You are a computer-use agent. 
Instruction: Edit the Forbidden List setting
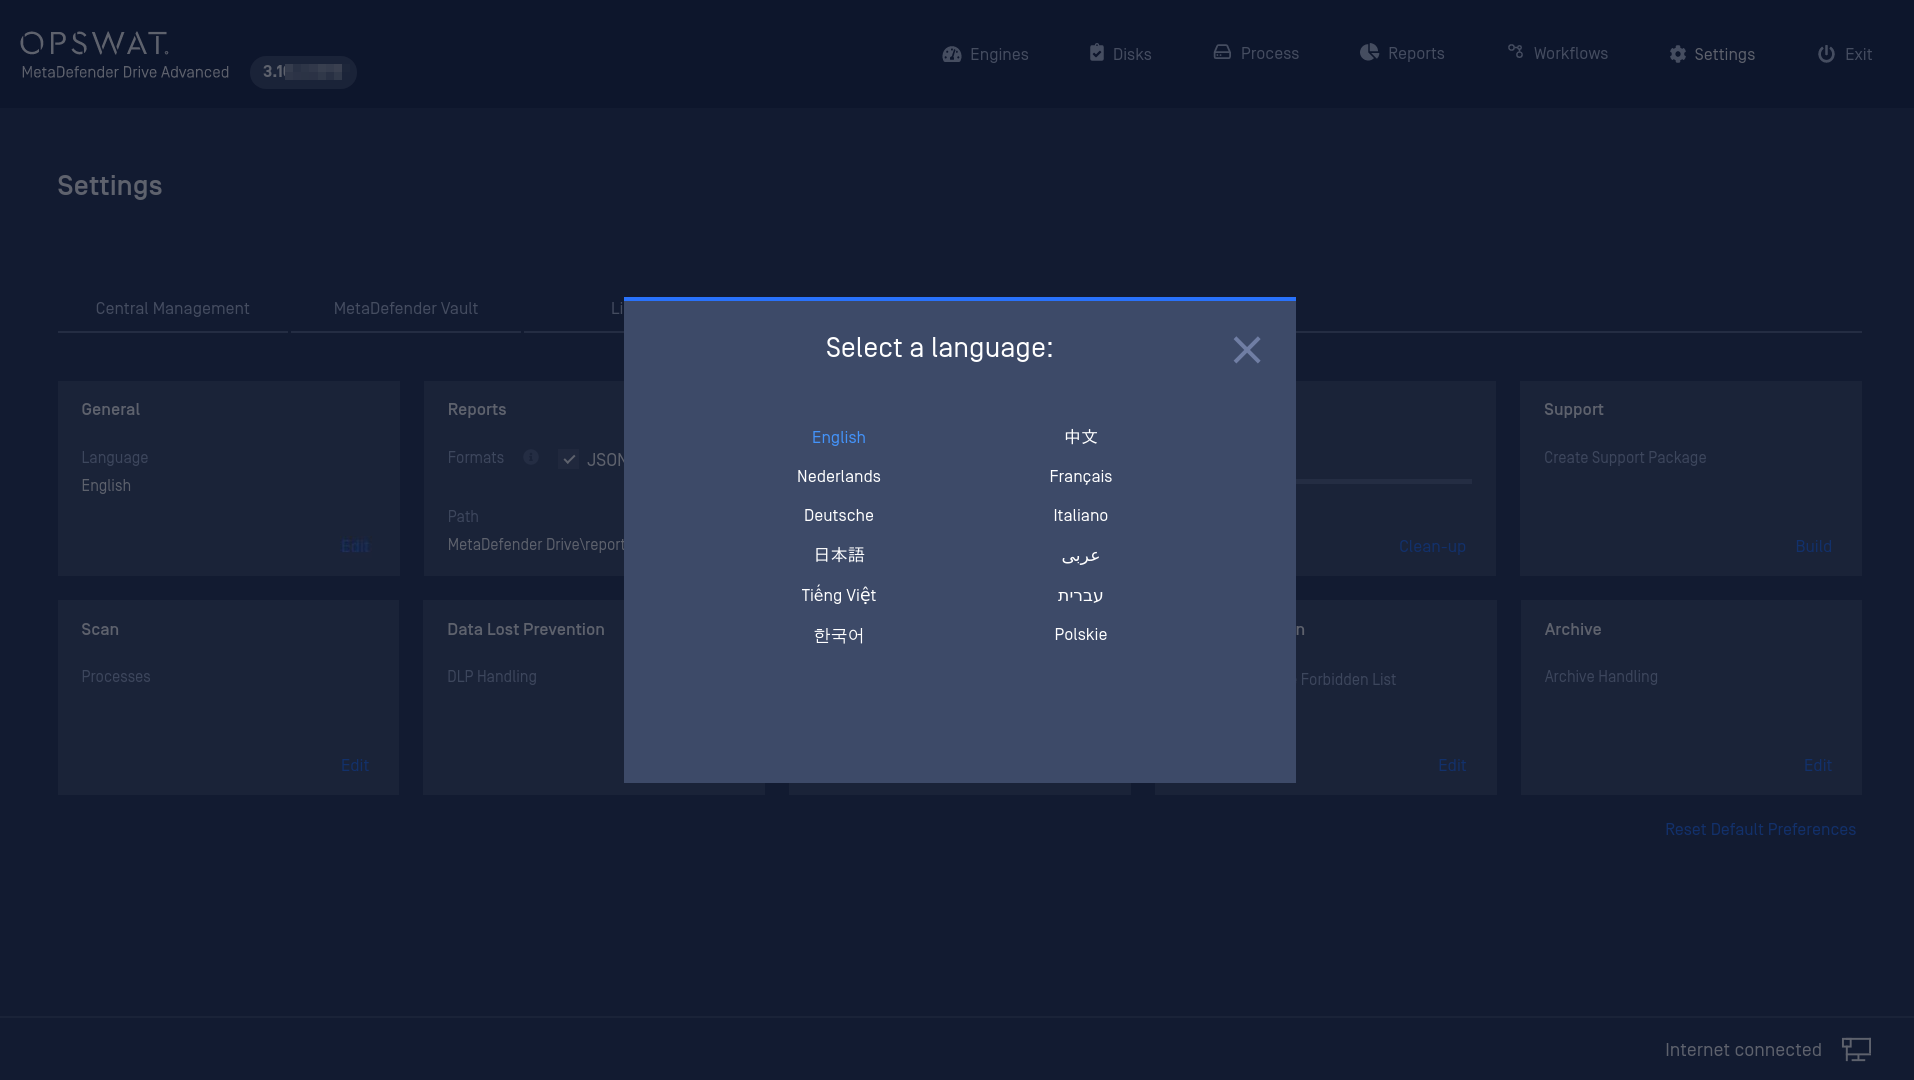[1452, 765]
